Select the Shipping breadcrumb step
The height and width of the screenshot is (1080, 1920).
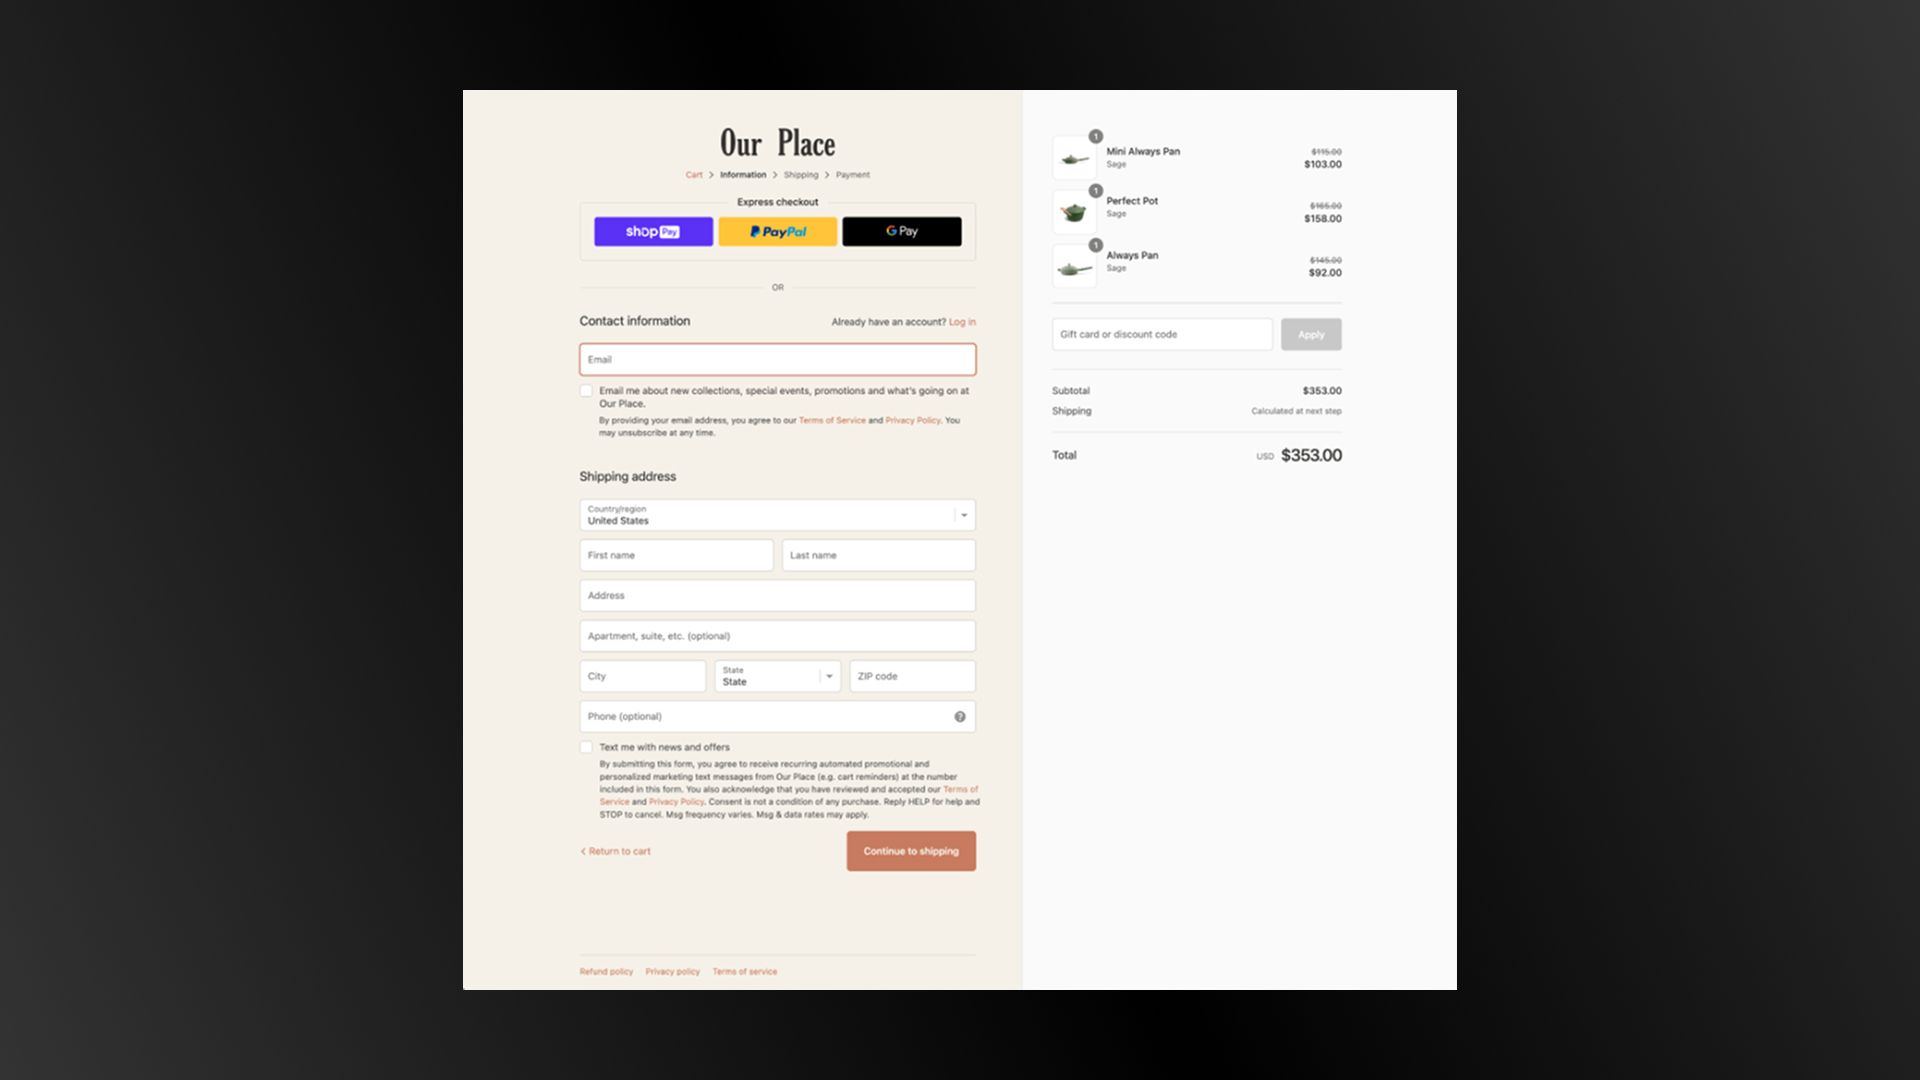tap(800, 175)
